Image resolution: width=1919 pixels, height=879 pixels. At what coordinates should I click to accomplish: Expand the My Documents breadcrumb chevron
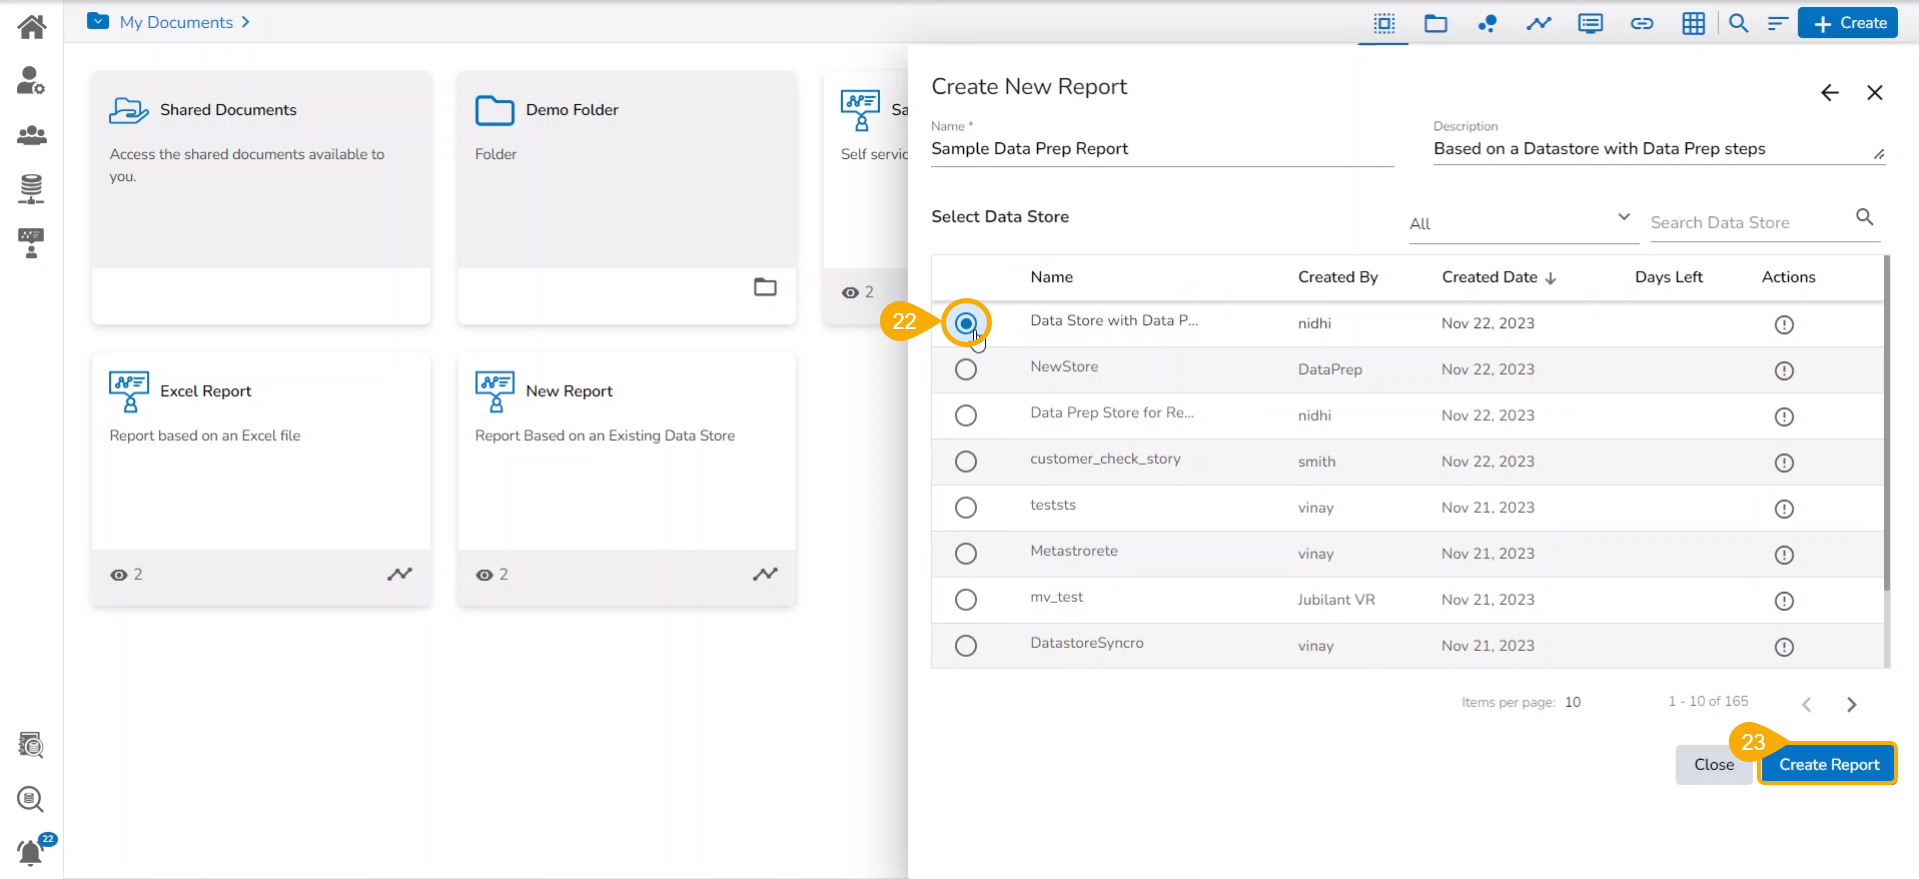pyautogui.click(x=245, y=22)
